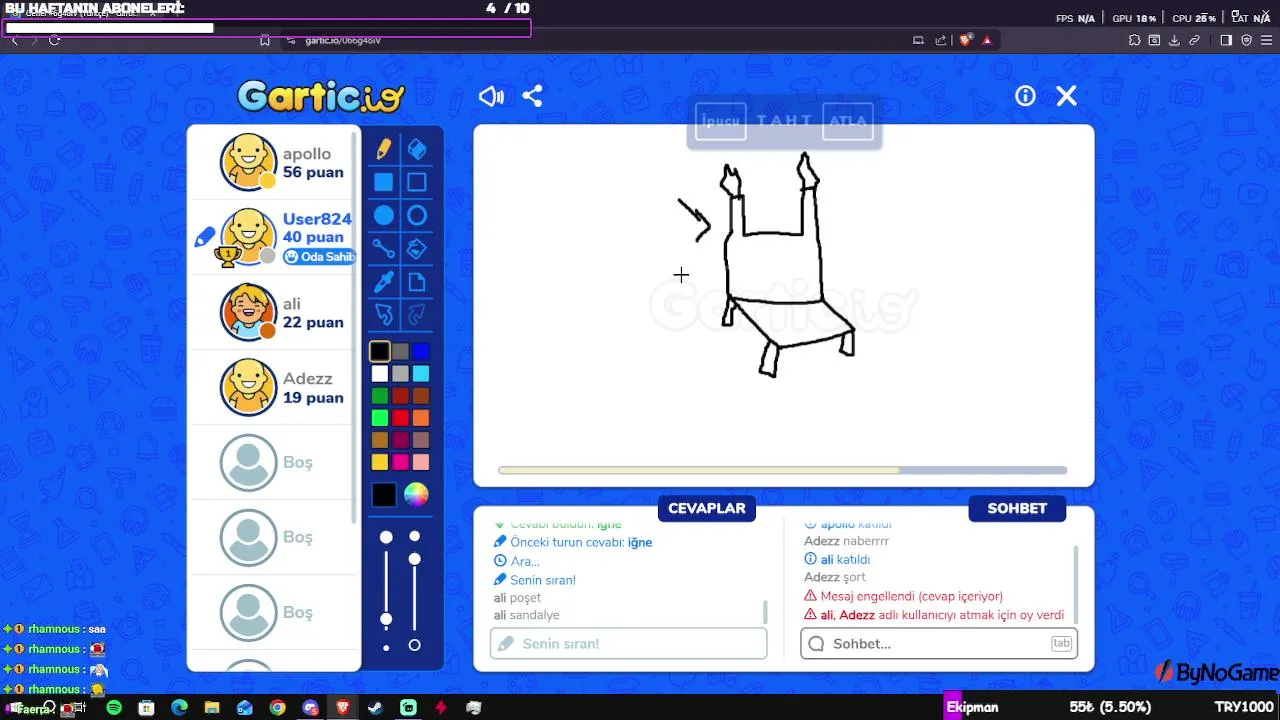Share the Gartic room link
1280x720 pixels.
(x=532, y=96)
